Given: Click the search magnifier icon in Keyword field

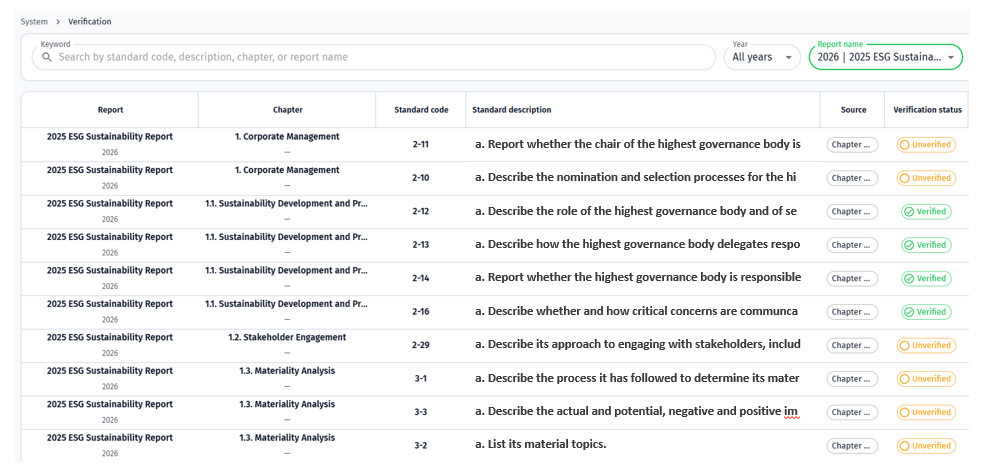Looking at the screenshot, I should click(x=46, y=57).
